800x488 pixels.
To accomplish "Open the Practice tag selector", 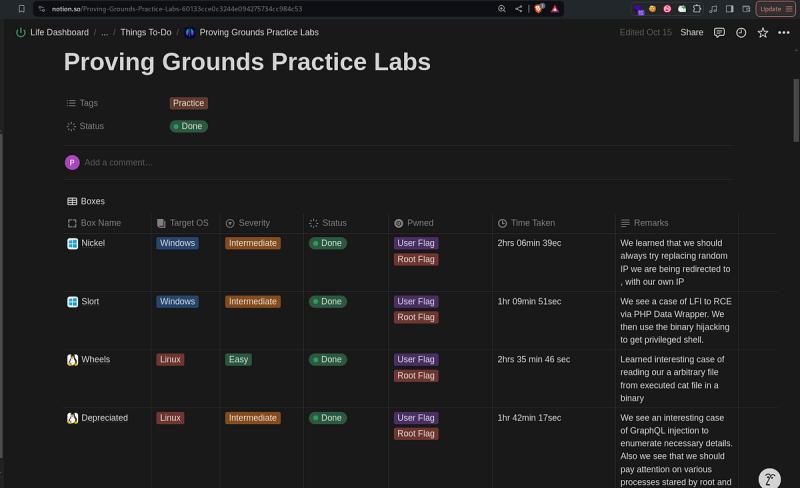I will click(x=189, y=103).
